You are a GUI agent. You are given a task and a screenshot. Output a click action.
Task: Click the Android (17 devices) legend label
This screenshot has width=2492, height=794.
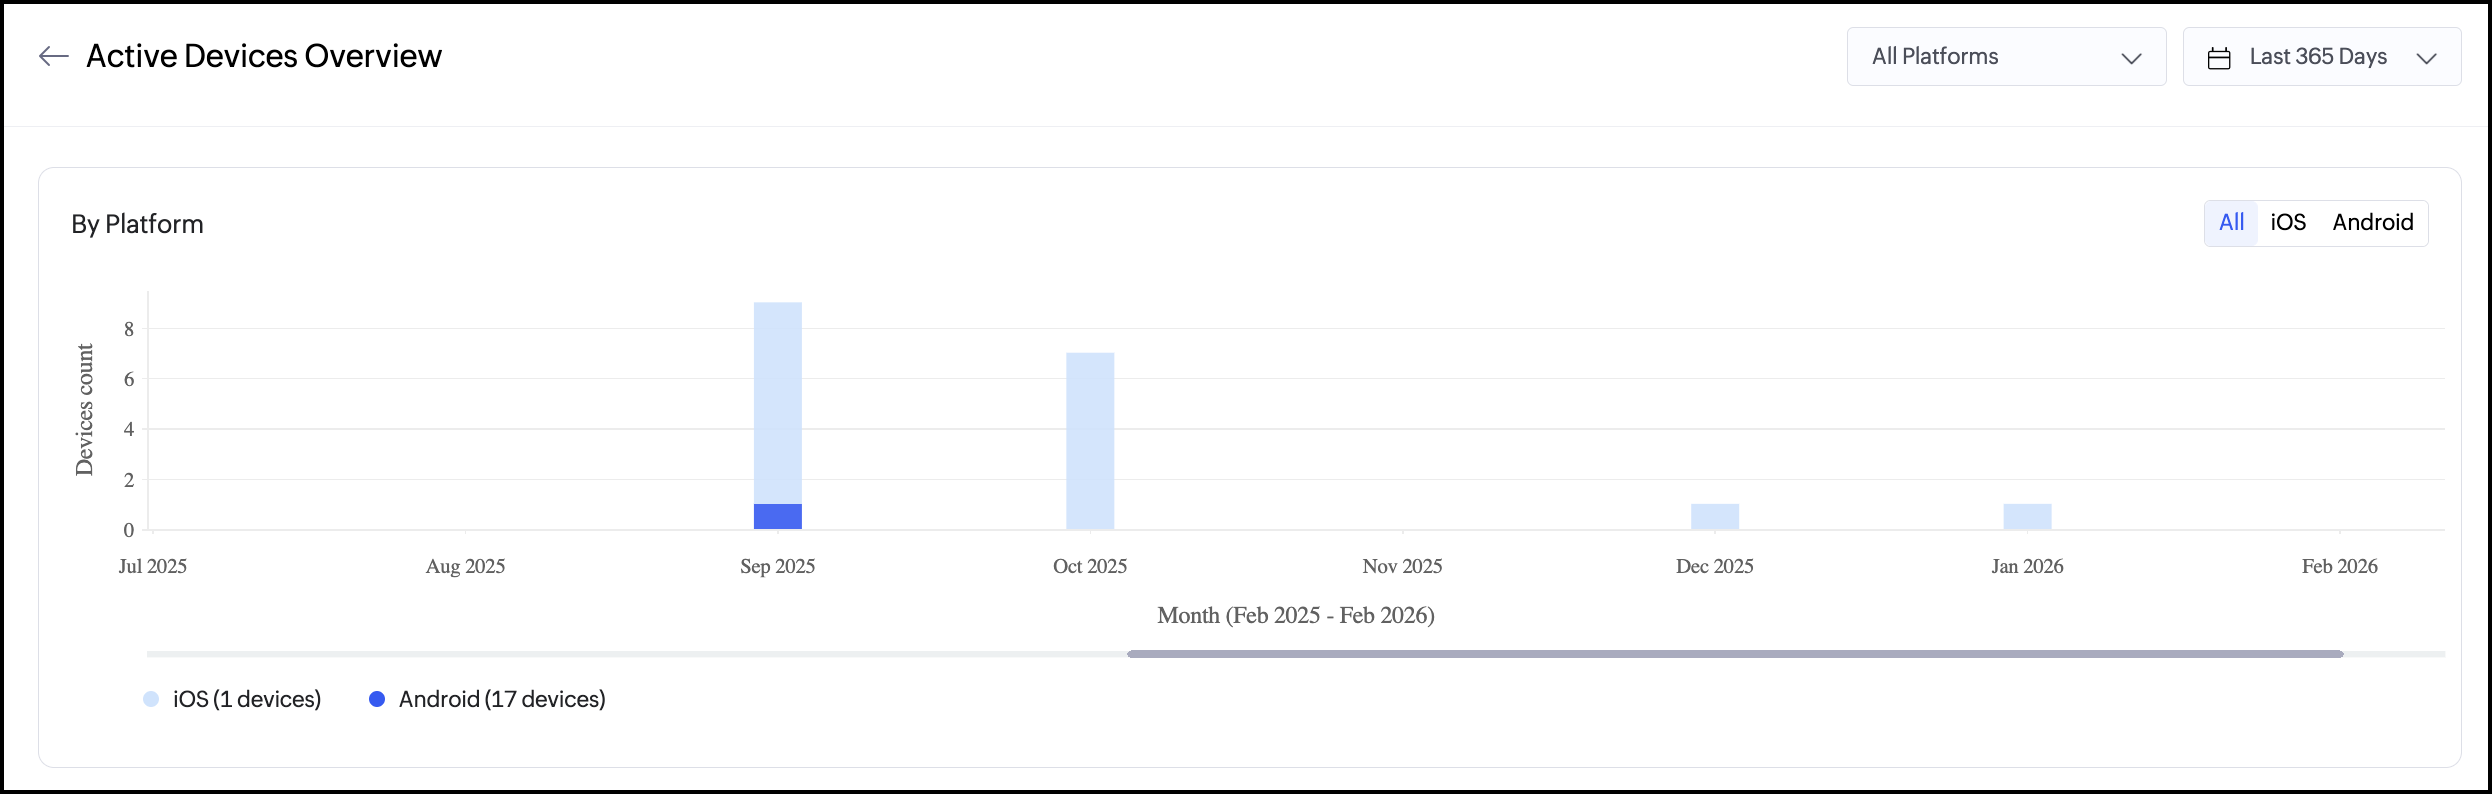click(x=502, y=699)
